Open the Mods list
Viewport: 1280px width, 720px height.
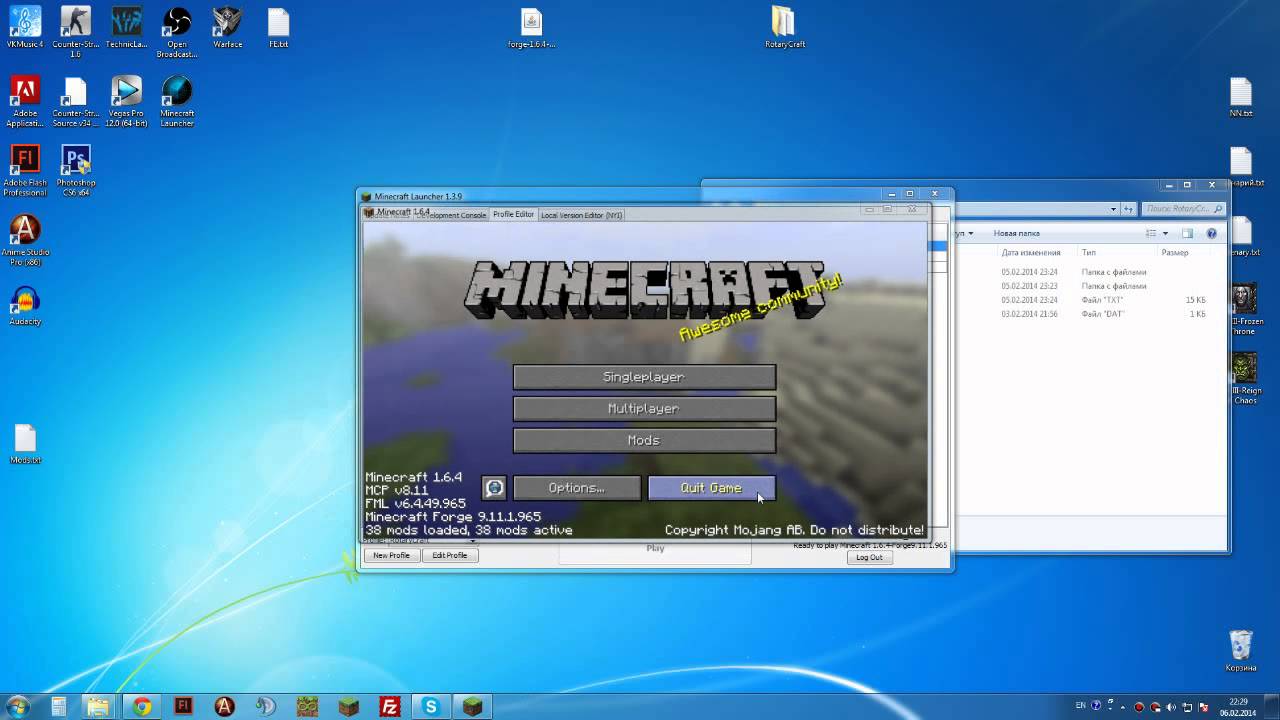(x=644, y=440)
